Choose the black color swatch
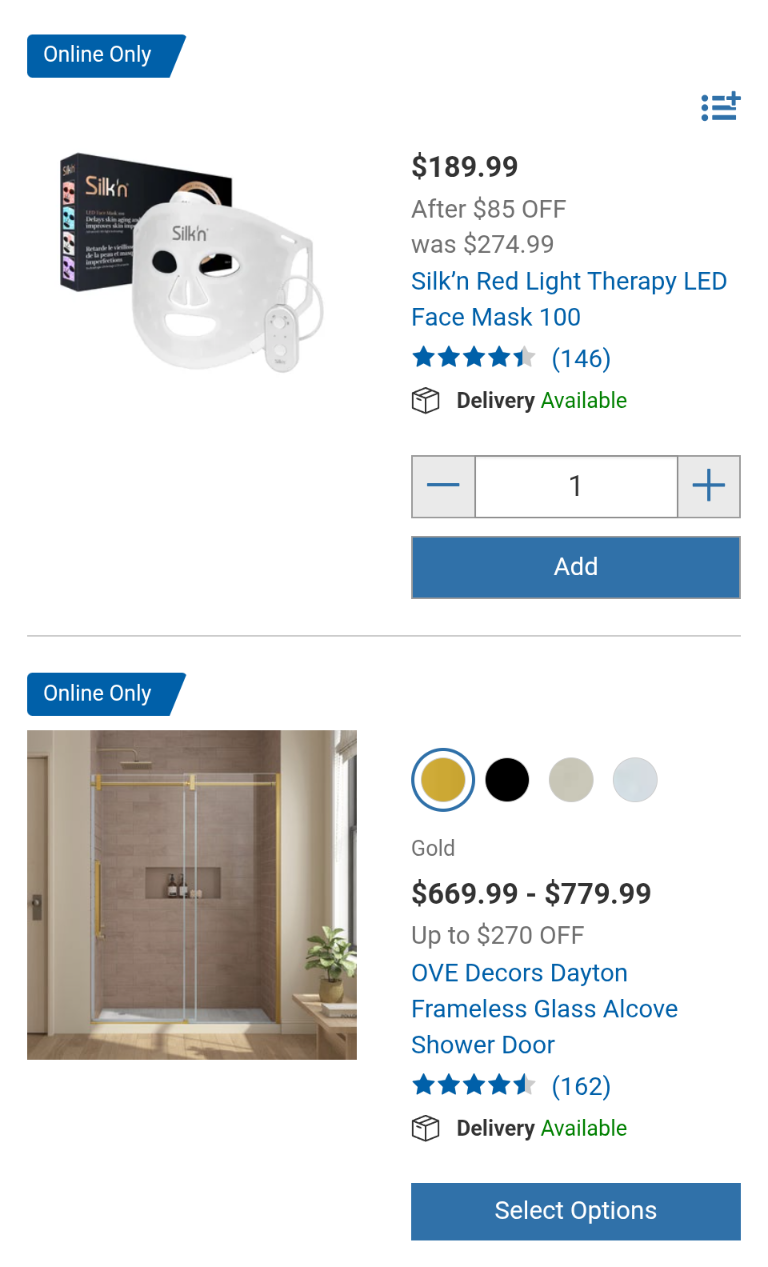768x1267 pixels. point(507,780)
